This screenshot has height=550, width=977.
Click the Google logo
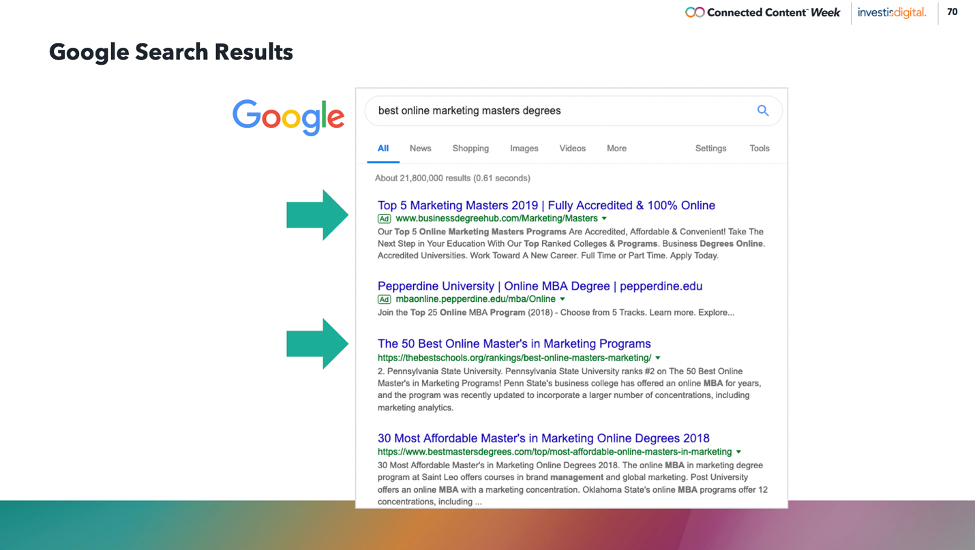click(x=288, y=117)
